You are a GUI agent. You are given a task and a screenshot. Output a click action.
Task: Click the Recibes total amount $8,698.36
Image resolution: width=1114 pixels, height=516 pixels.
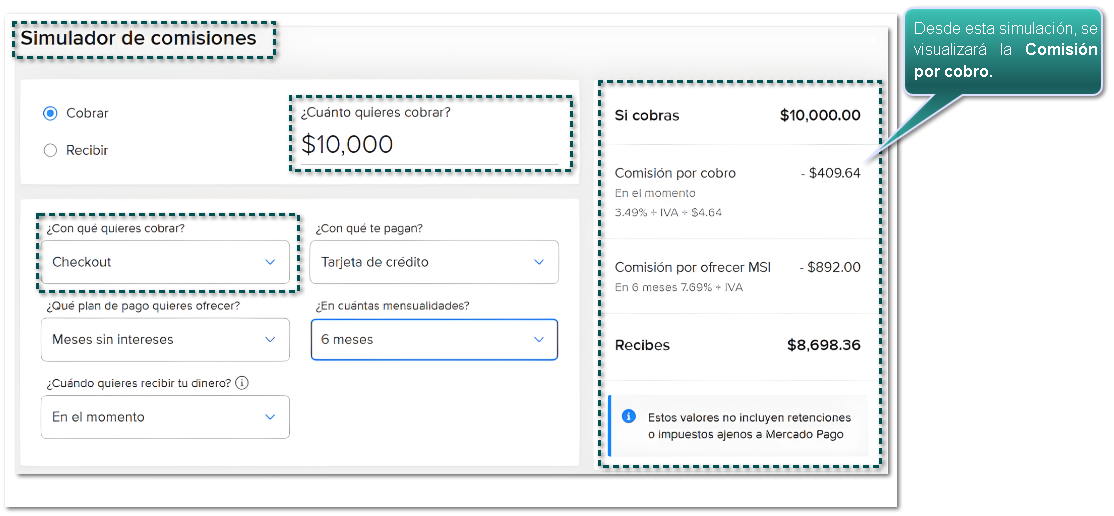(x=823, y=345)
